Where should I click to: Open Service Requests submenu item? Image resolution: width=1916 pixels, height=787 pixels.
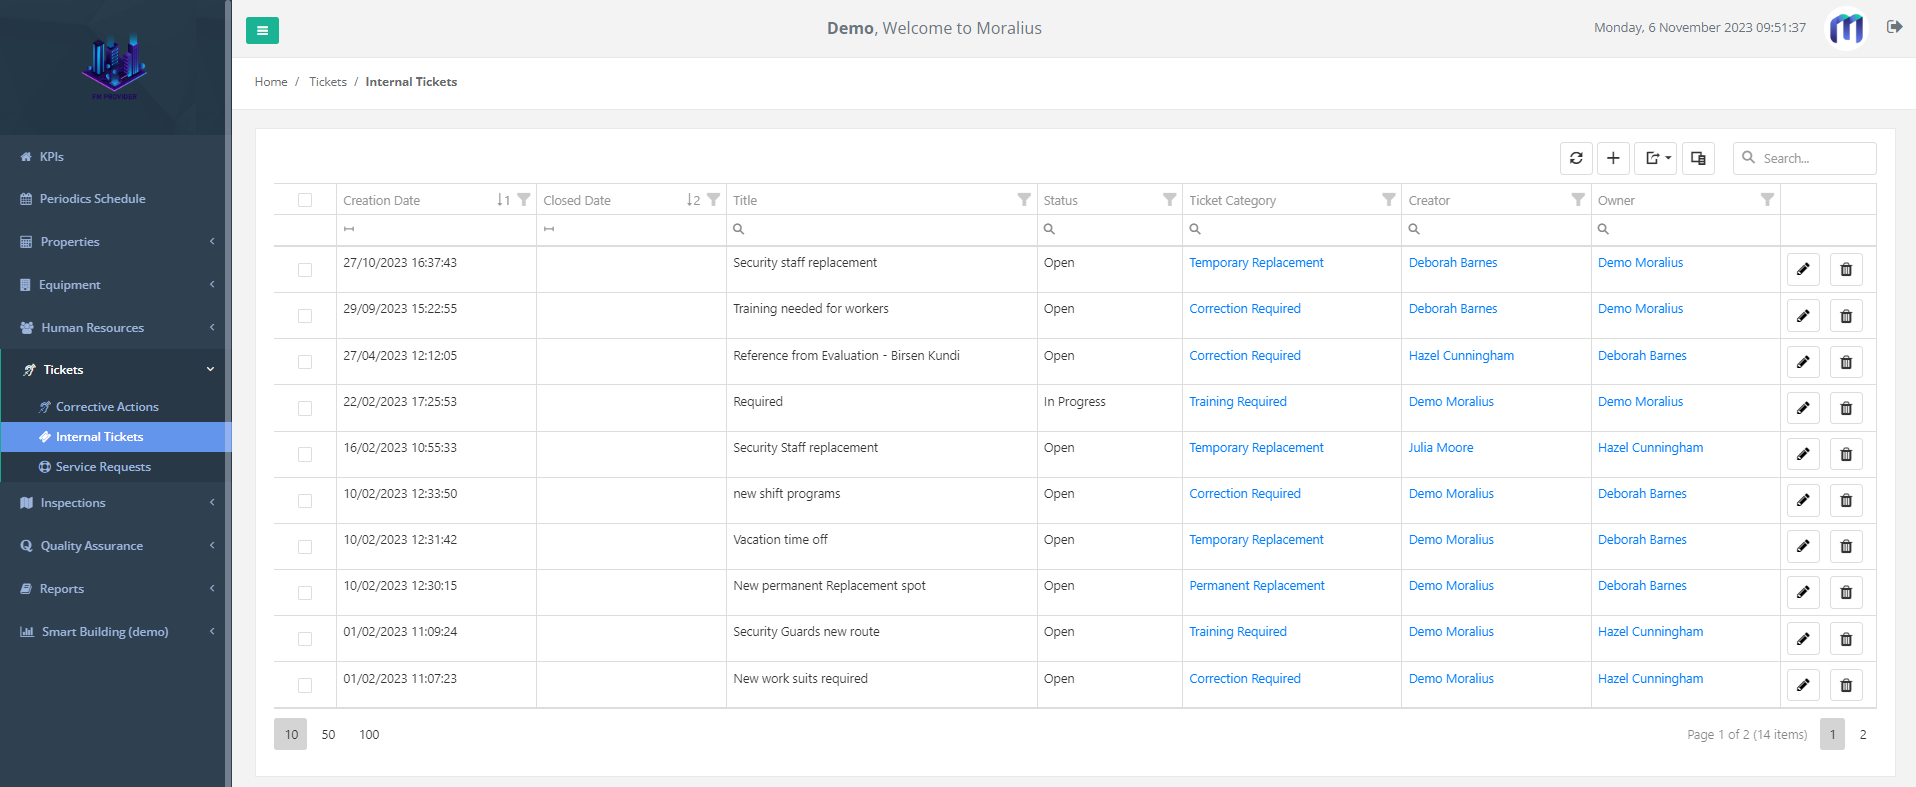(103, 467)
